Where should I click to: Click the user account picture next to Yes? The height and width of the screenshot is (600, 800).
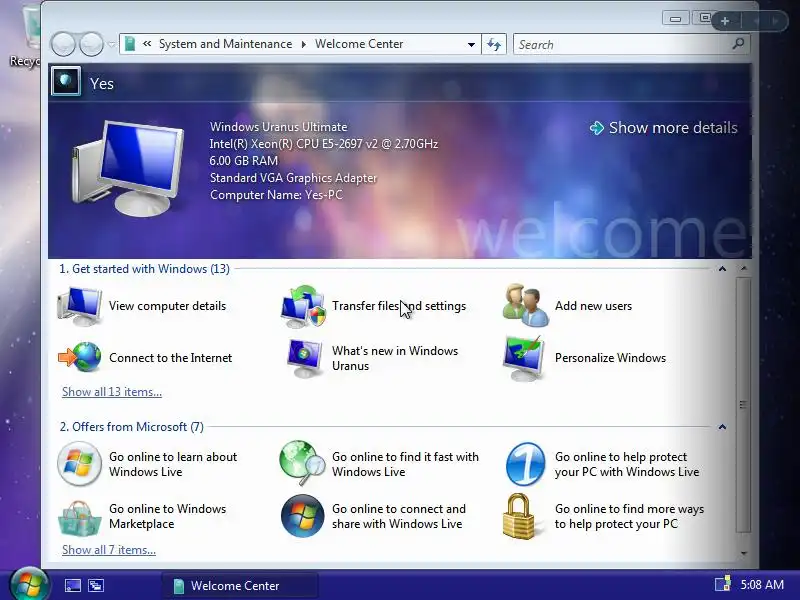click(66, 82)
